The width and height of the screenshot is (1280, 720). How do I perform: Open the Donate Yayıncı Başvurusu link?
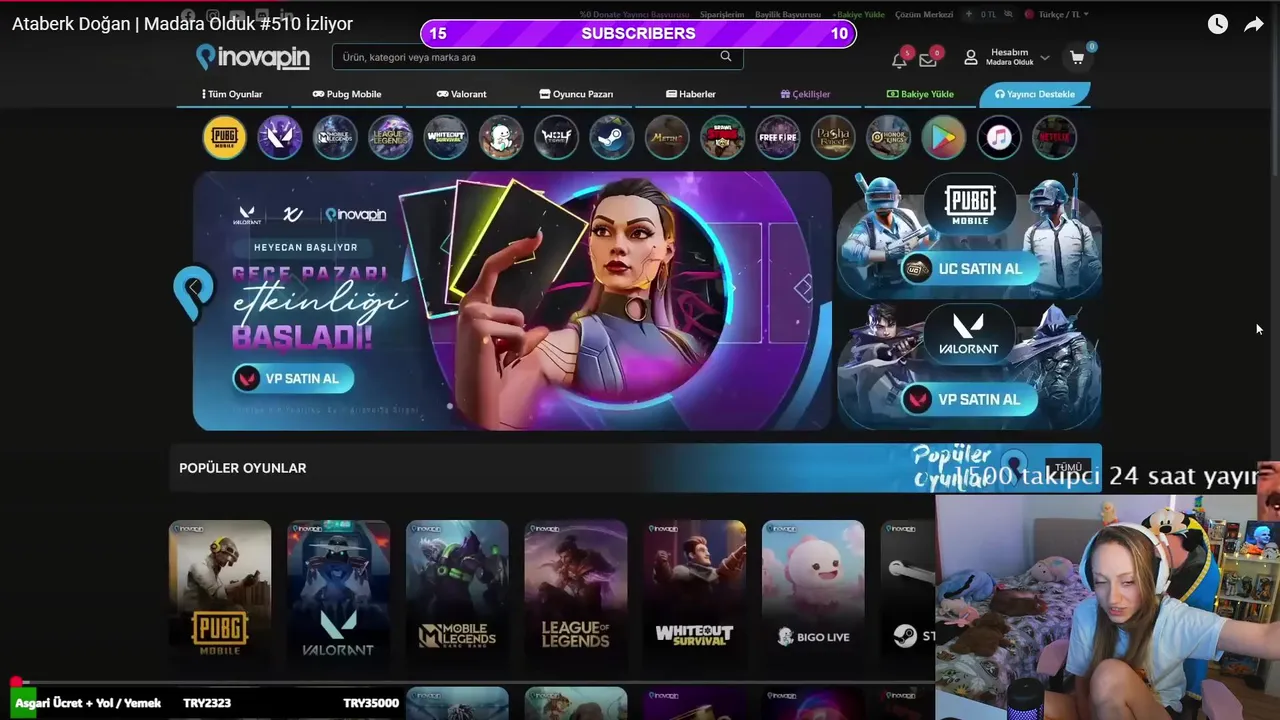pos(634,15)
